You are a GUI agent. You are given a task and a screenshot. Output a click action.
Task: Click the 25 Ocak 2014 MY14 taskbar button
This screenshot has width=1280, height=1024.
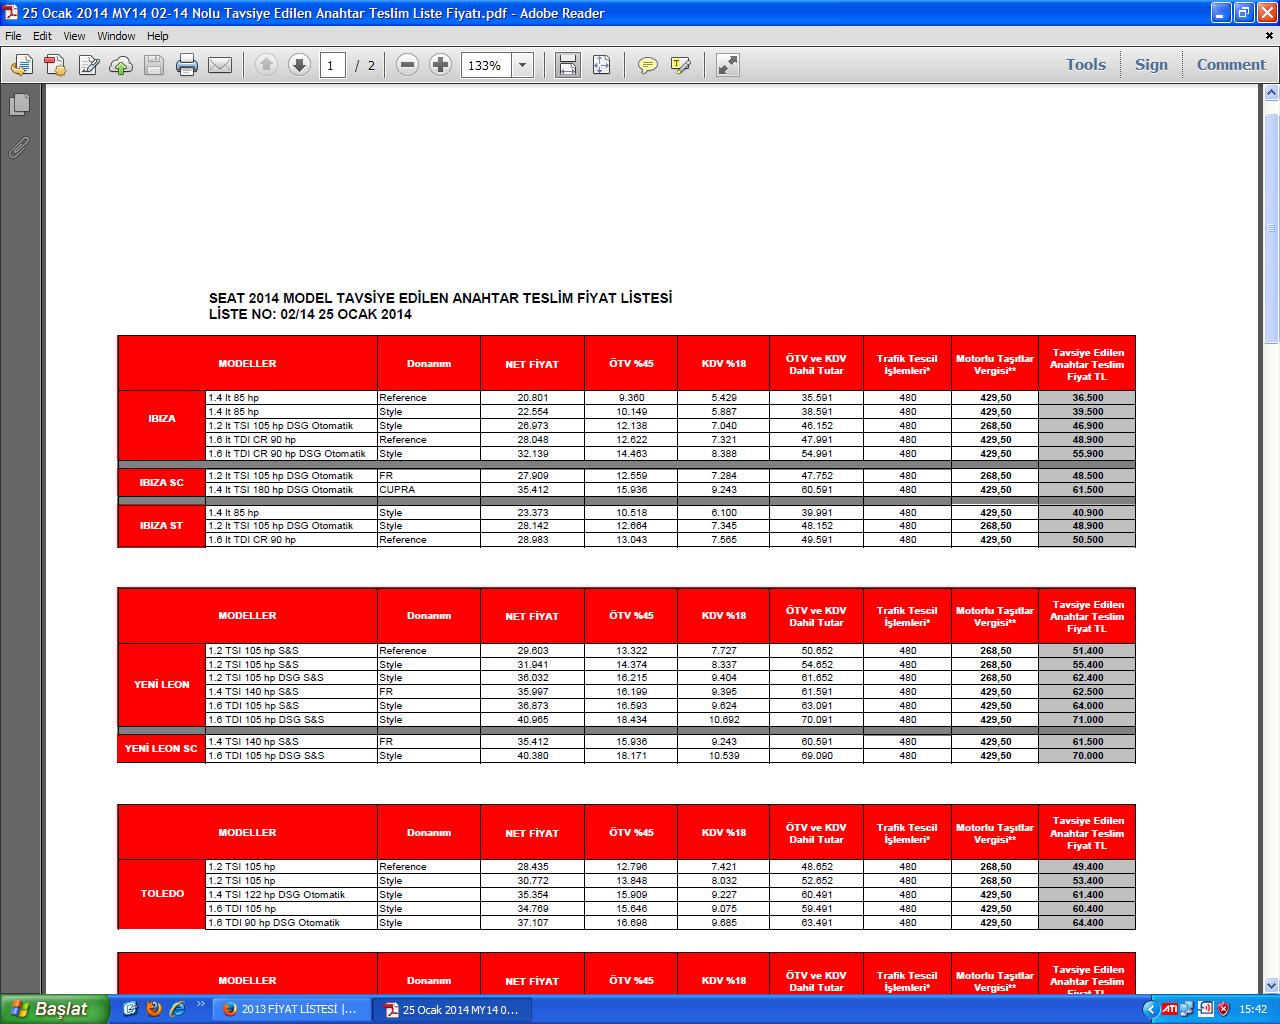pos(452,1009)
